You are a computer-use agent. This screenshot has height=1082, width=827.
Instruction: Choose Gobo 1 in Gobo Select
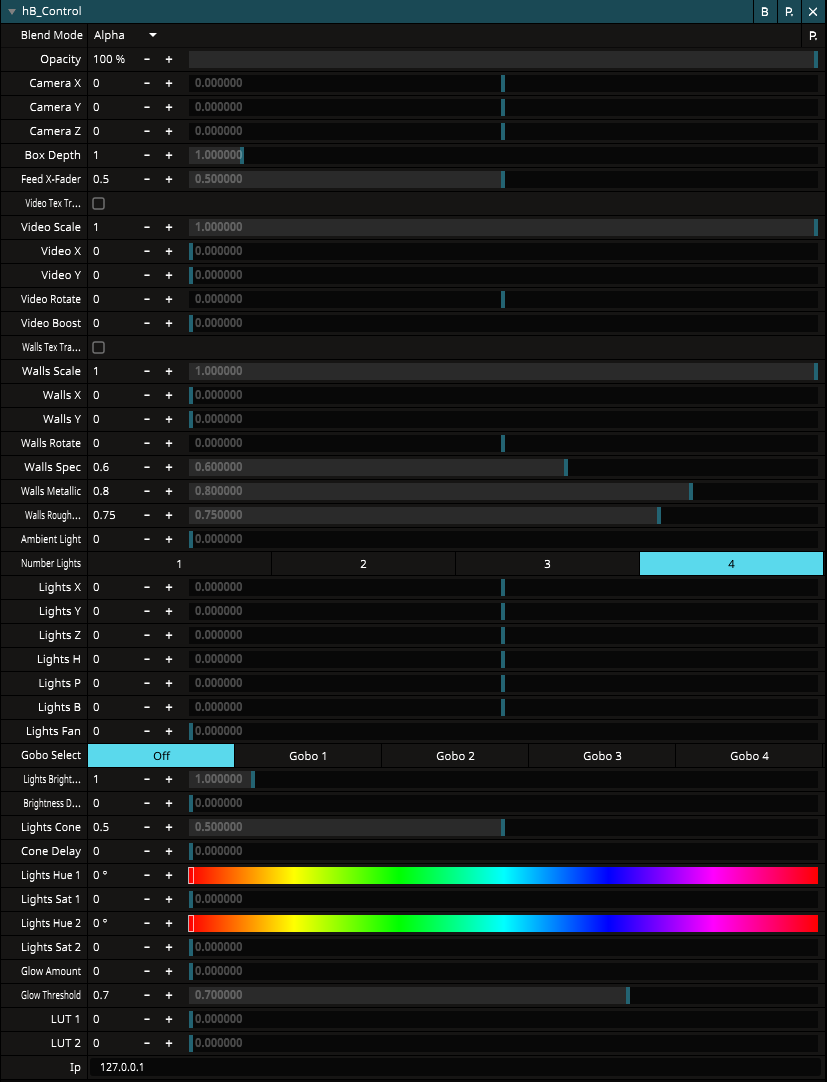(308, 756)
